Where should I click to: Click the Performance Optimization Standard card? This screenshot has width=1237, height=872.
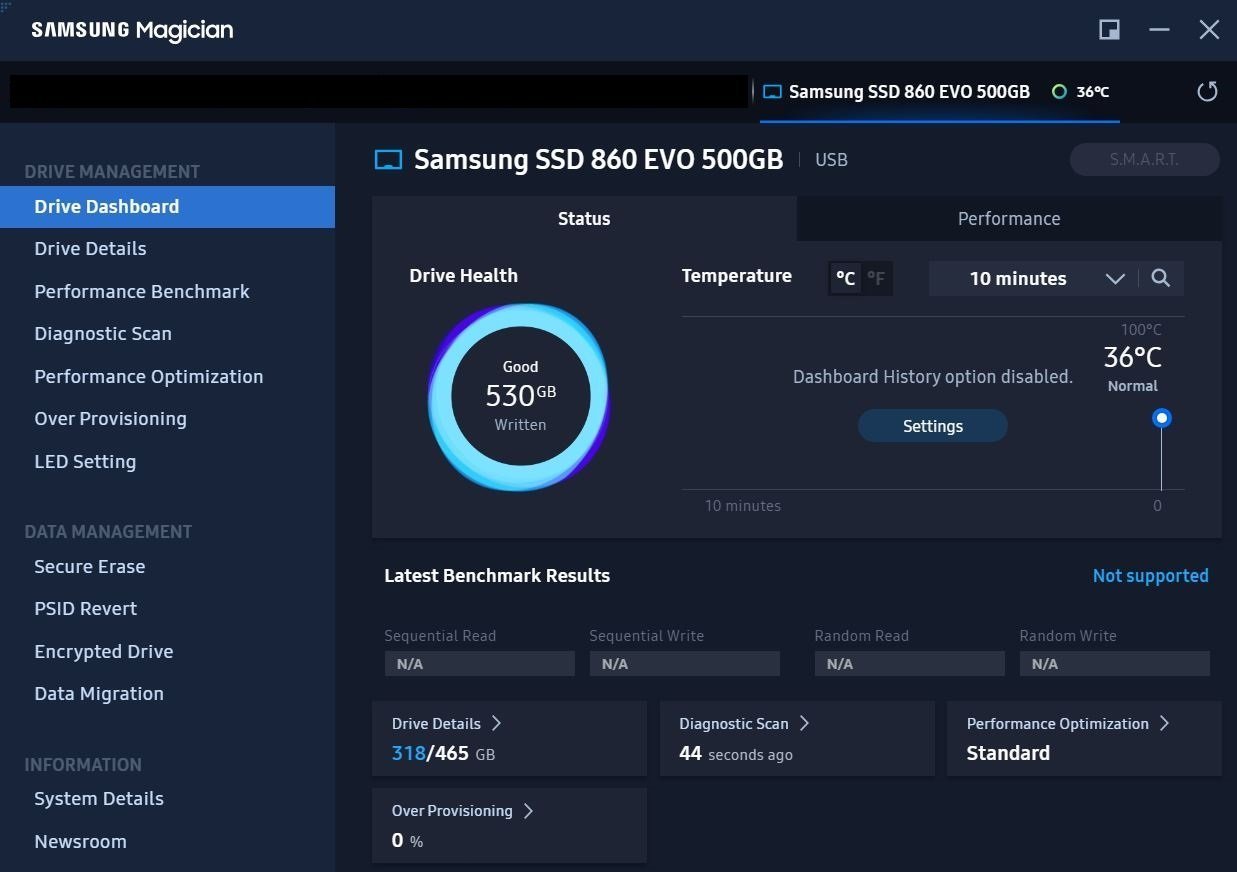coord(1084,738)
